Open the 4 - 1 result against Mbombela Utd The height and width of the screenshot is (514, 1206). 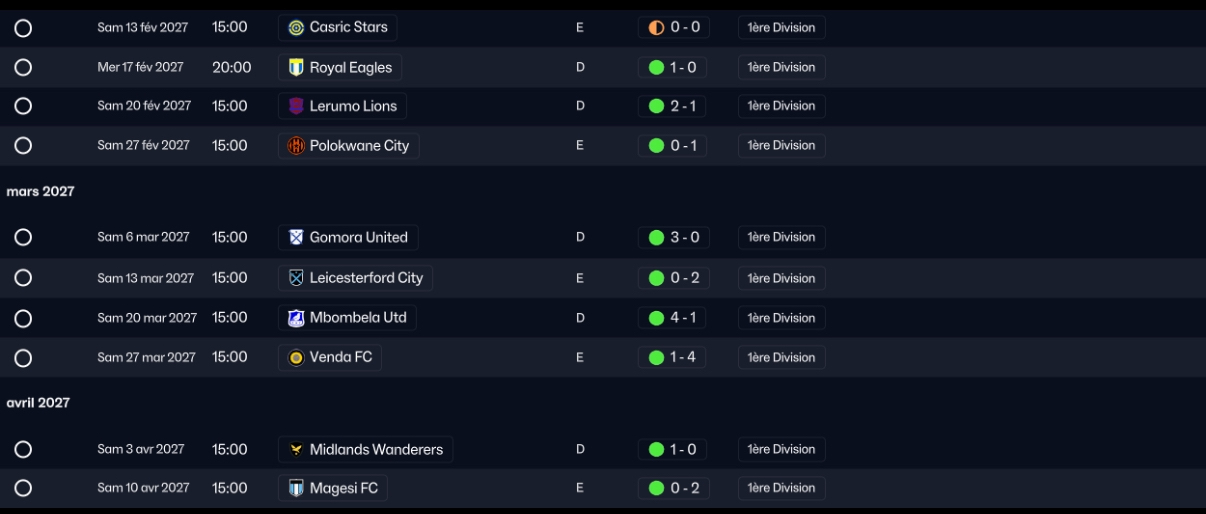coord(672,318)
